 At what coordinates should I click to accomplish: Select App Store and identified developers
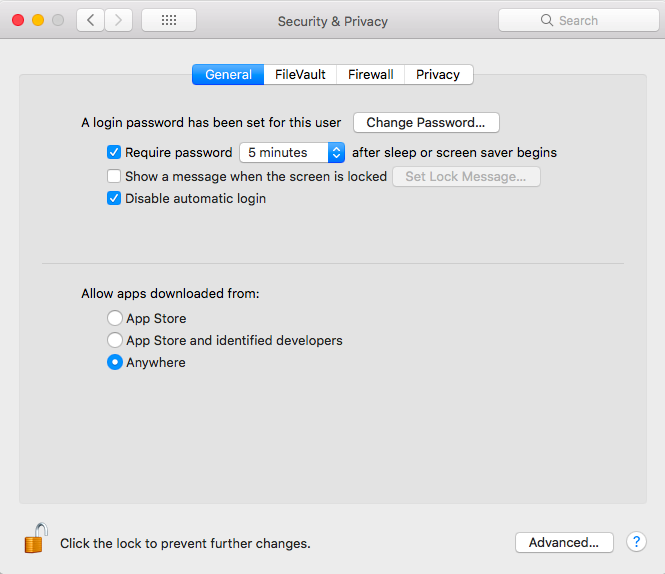pos(115,340)
